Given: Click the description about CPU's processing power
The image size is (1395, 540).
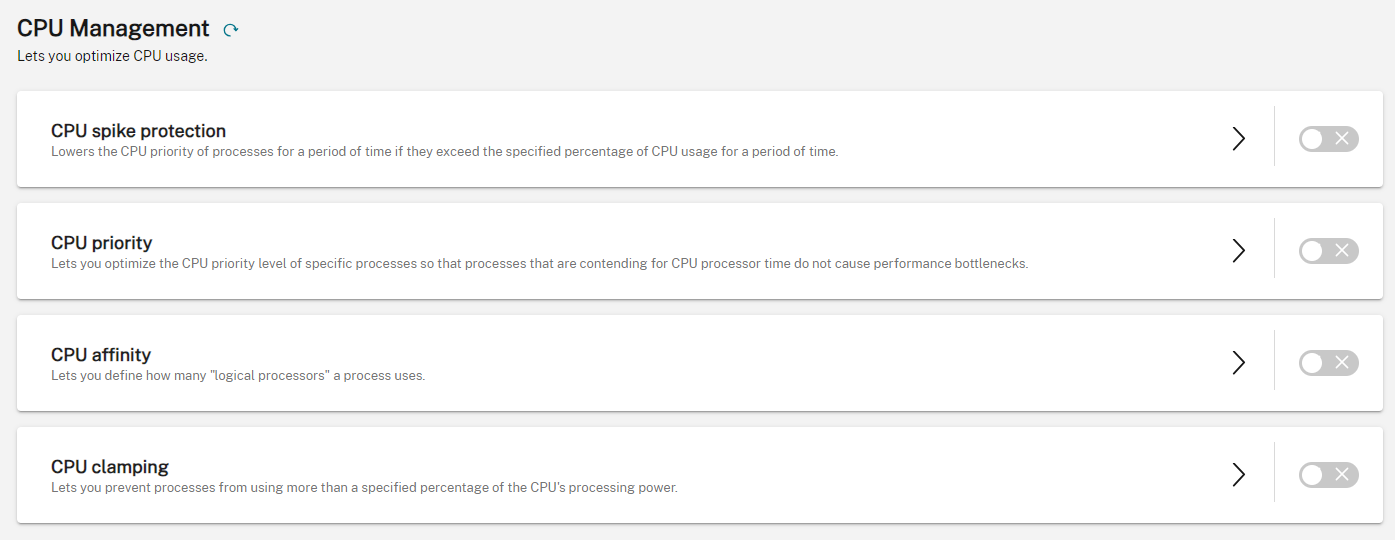Looking at the screenshot, I should pyautogui.click(x=364, y=488).
